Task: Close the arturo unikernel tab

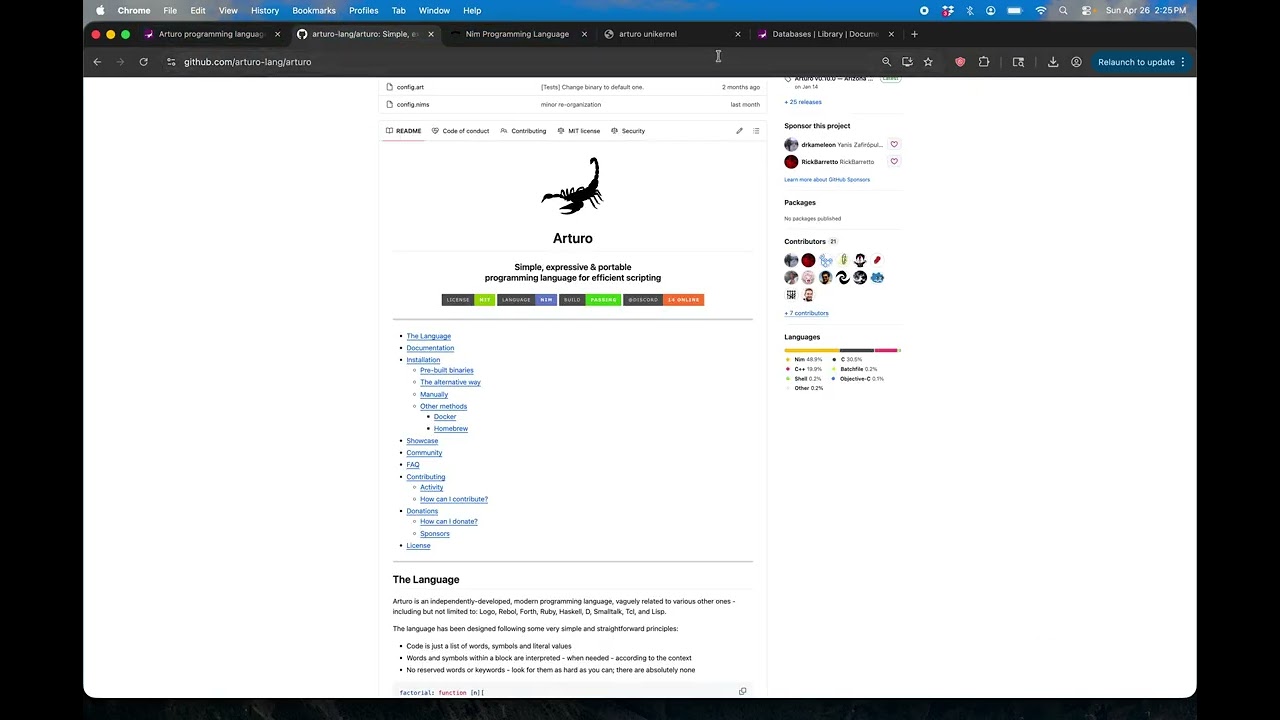Action: (738, 34)
